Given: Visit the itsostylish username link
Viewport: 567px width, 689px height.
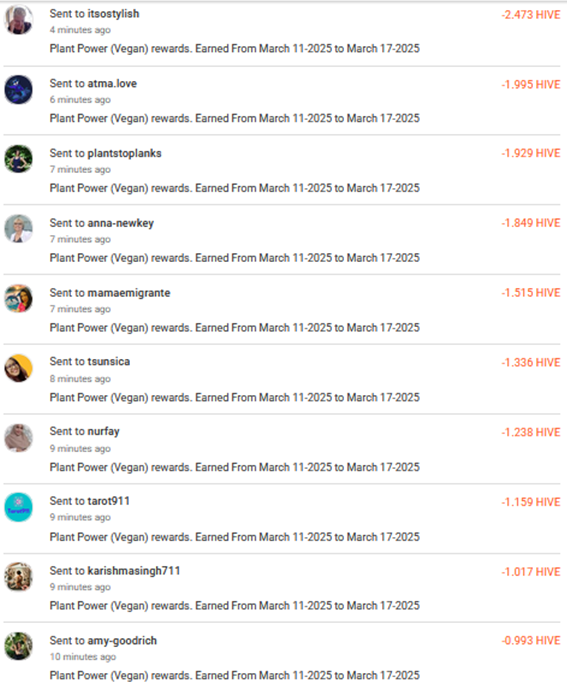Looking at the screenshot, I should coord(113,14).
